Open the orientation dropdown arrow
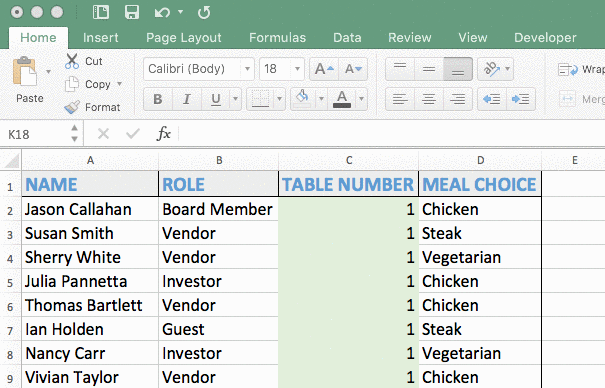Screen dimensions: 605x388 (x=508, y=69)
